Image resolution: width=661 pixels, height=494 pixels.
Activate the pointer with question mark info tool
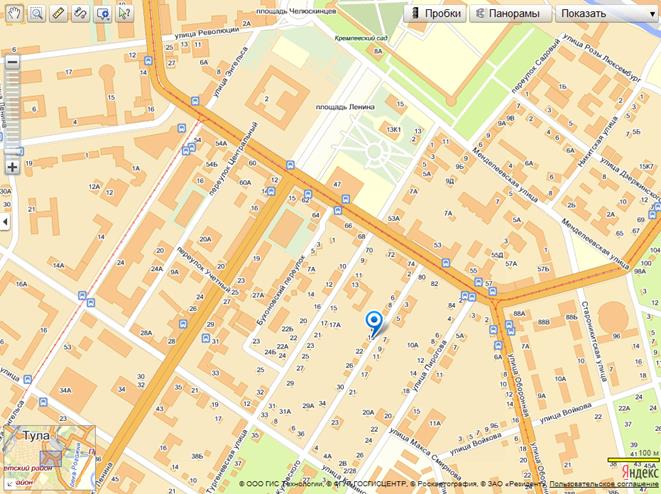124,13
